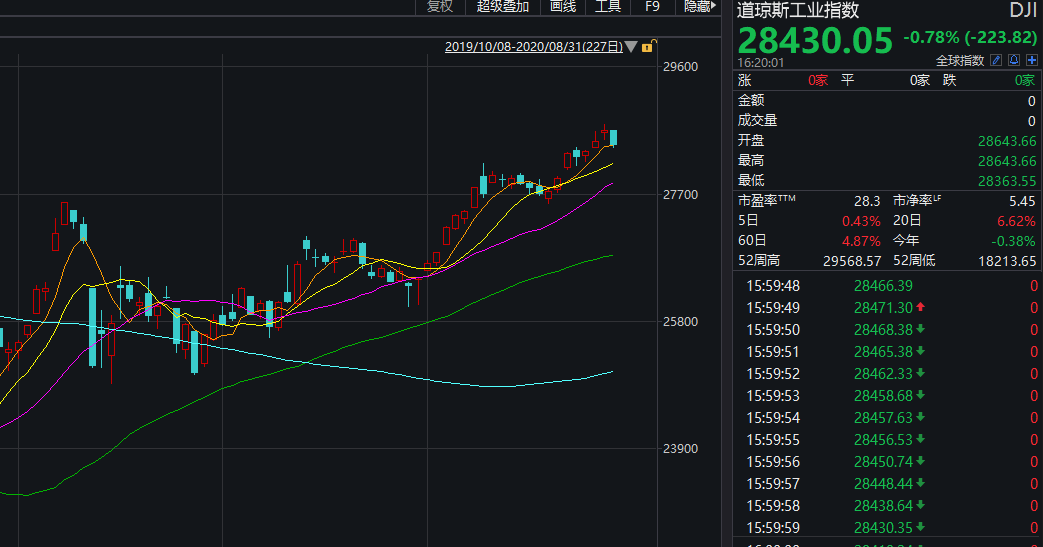Select the 15:59:56 tick price 28450.74

click(883, 462)
